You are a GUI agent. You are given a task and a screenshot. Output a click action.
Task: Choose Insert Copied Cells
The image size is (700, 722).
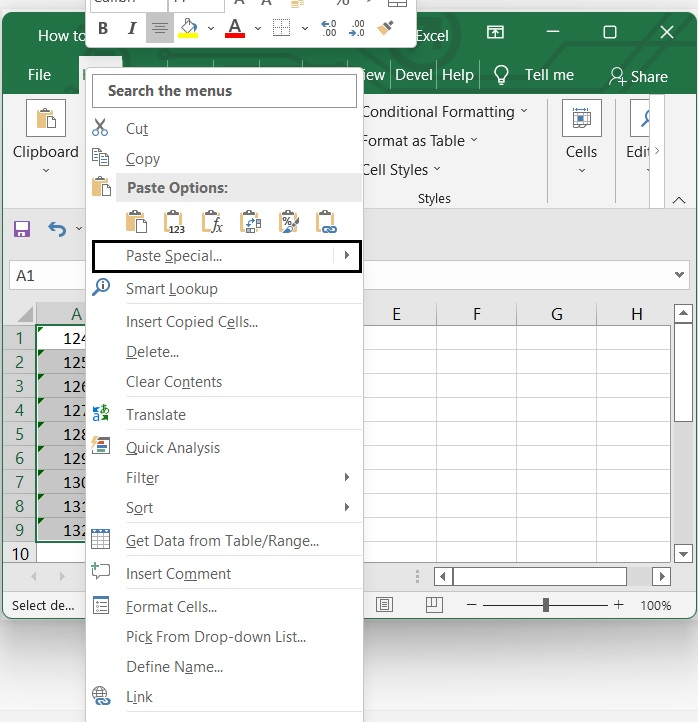click(224, 321)
